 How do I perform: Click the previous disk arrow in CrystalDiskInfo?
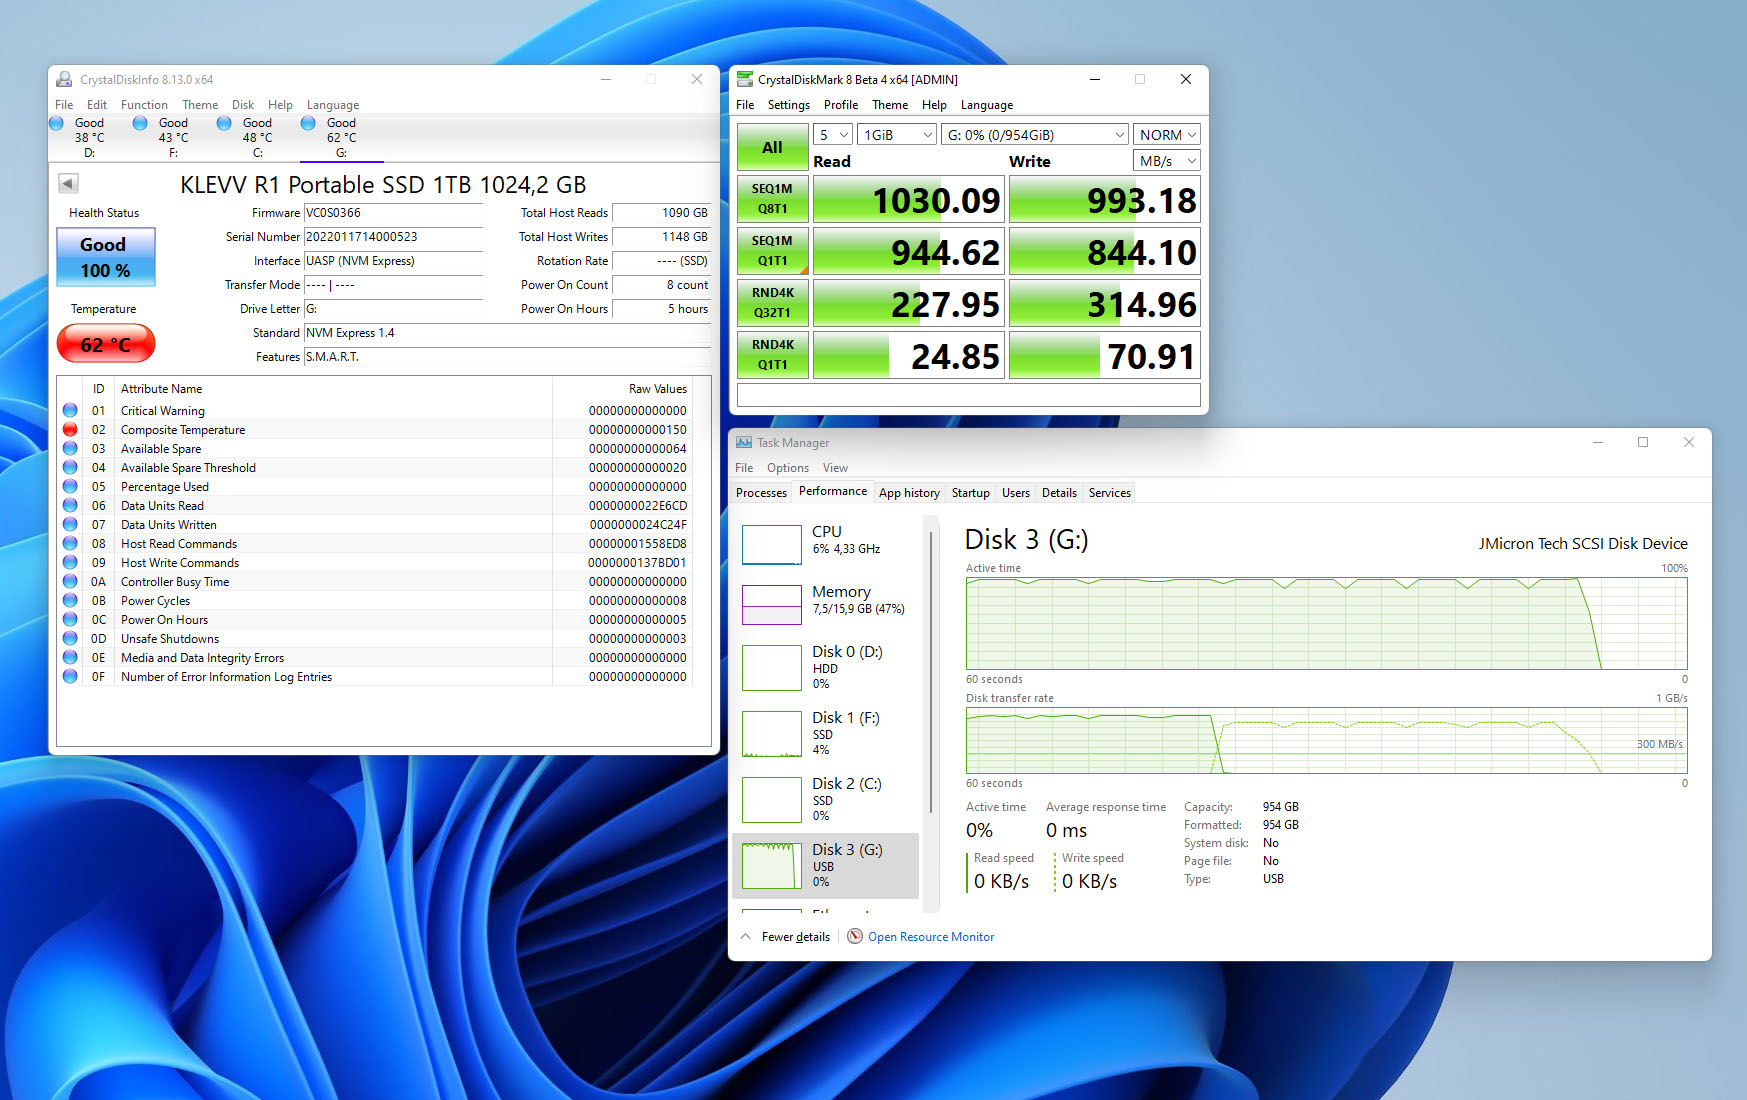coord(68,183)
